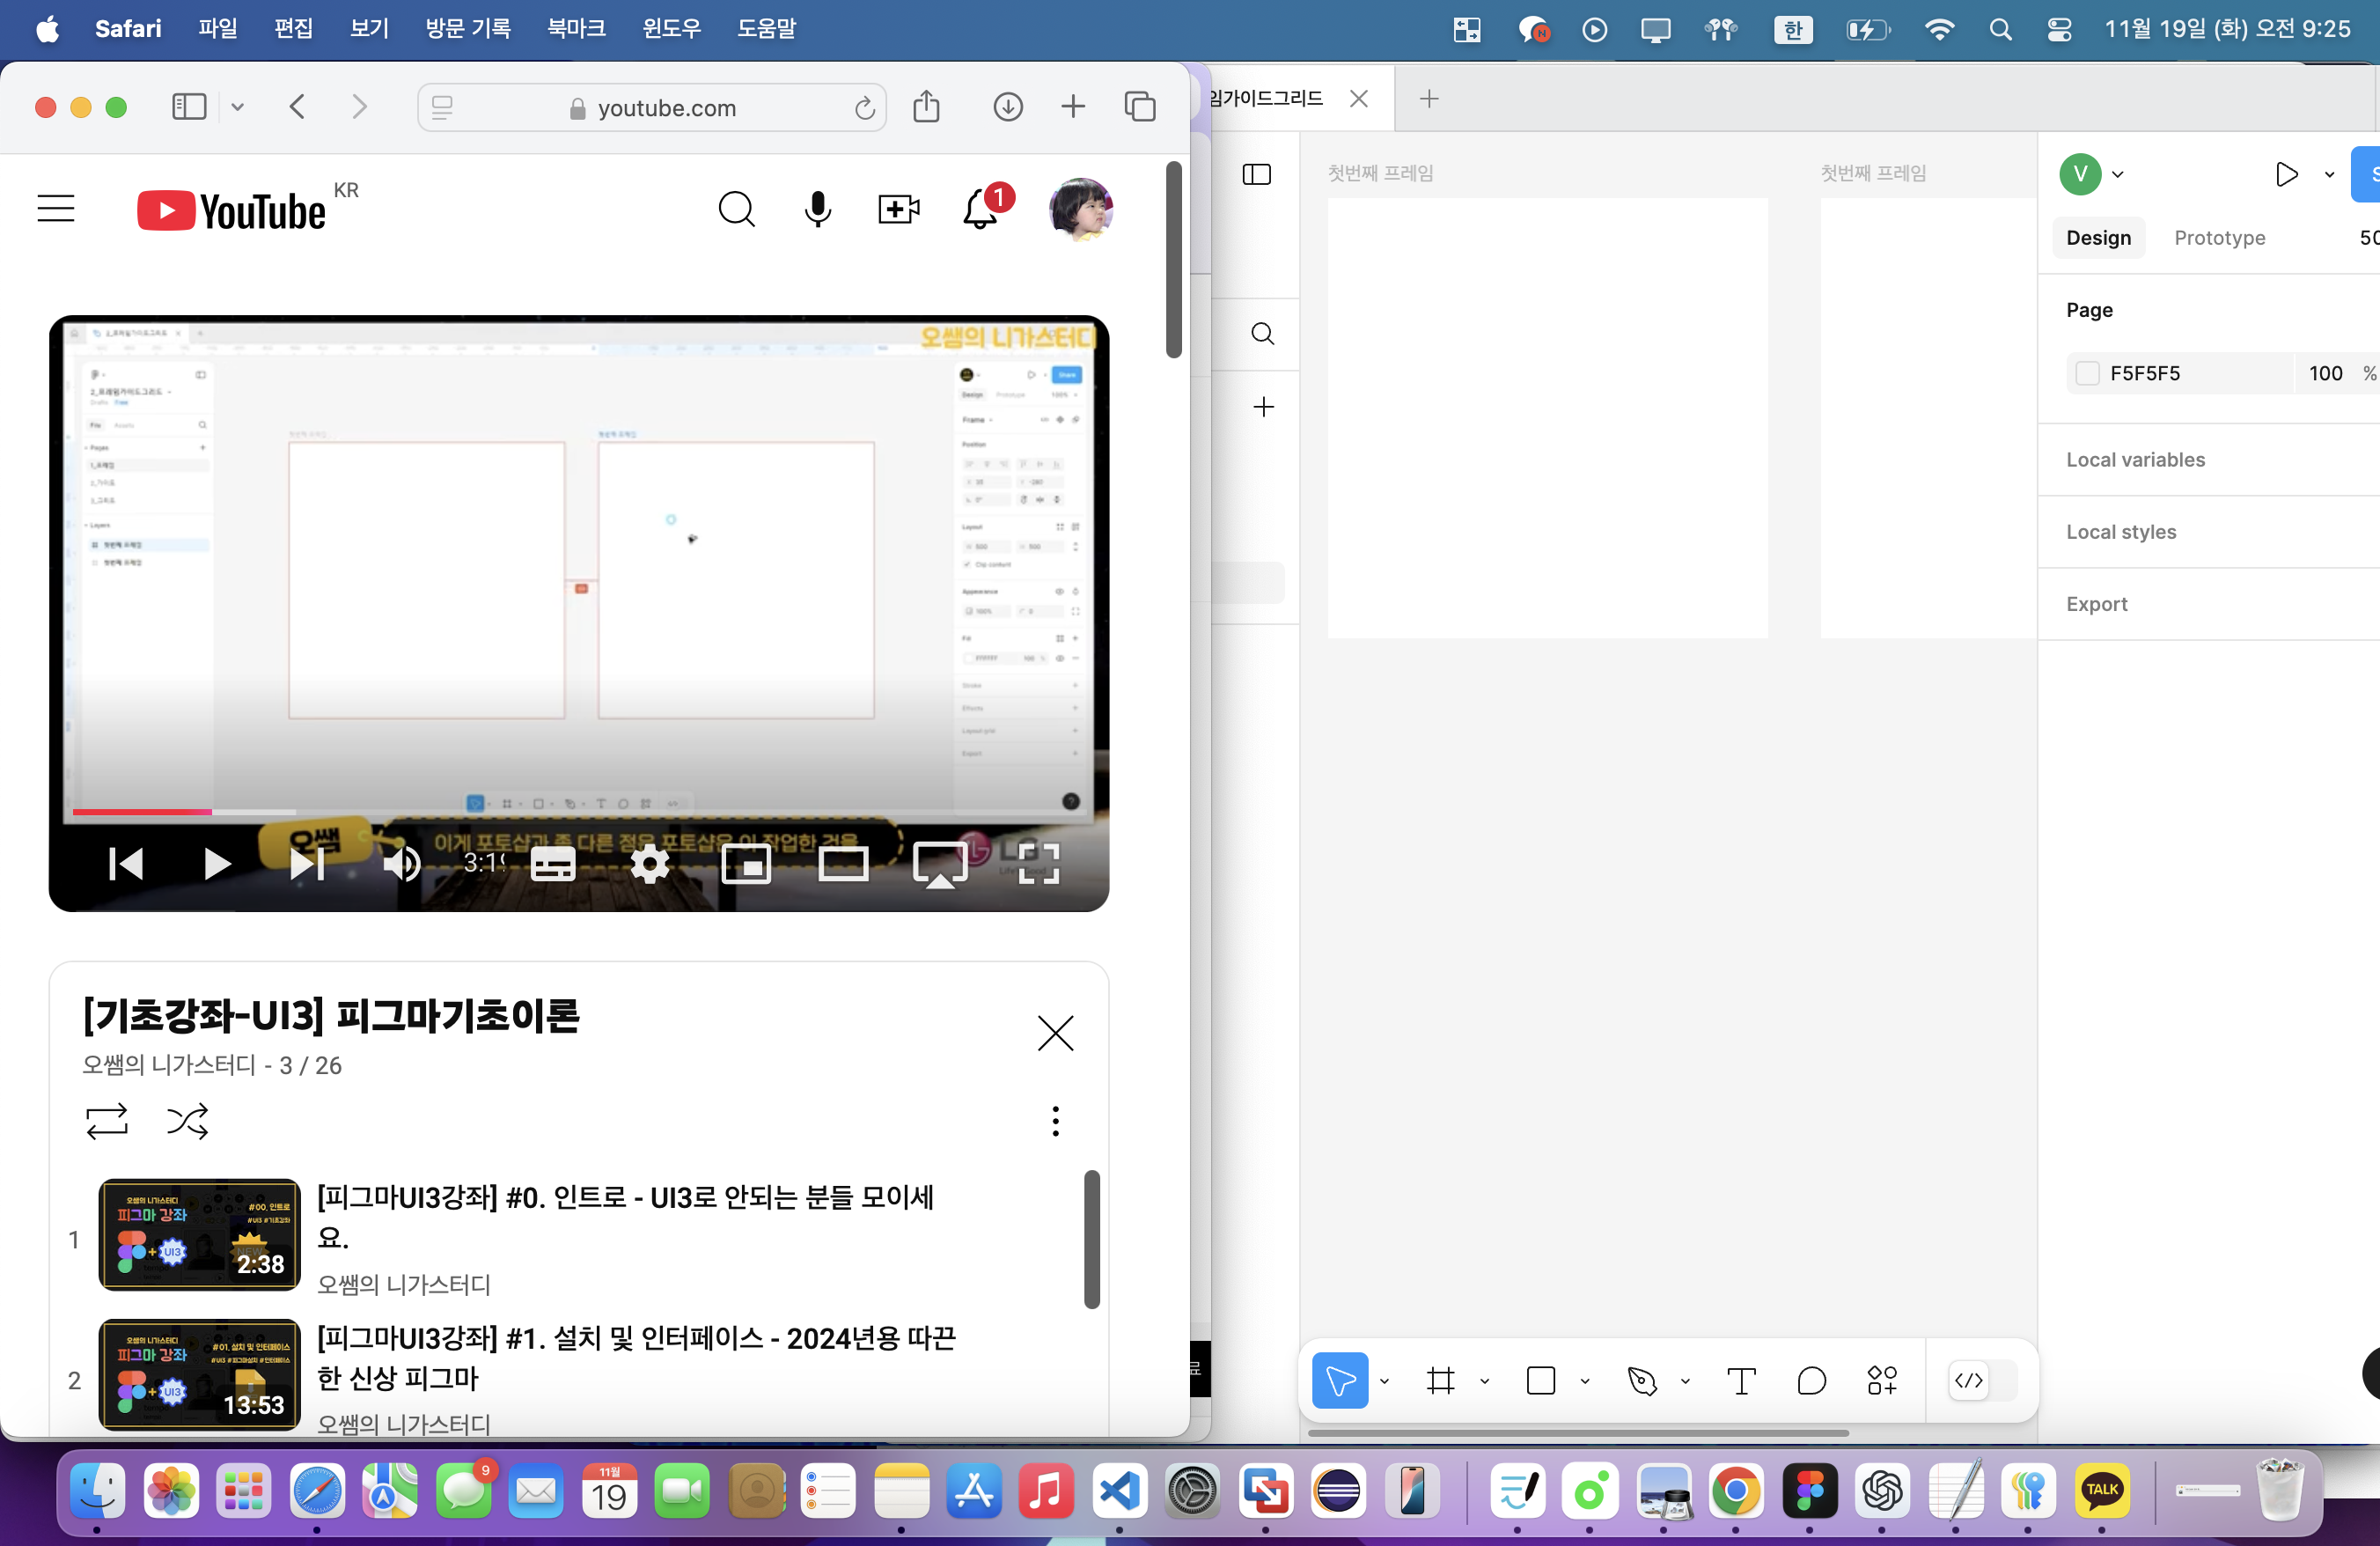2380x1546 pixels.
Task: Expand the Move tool options chevron
Action: point(1384,1382)
